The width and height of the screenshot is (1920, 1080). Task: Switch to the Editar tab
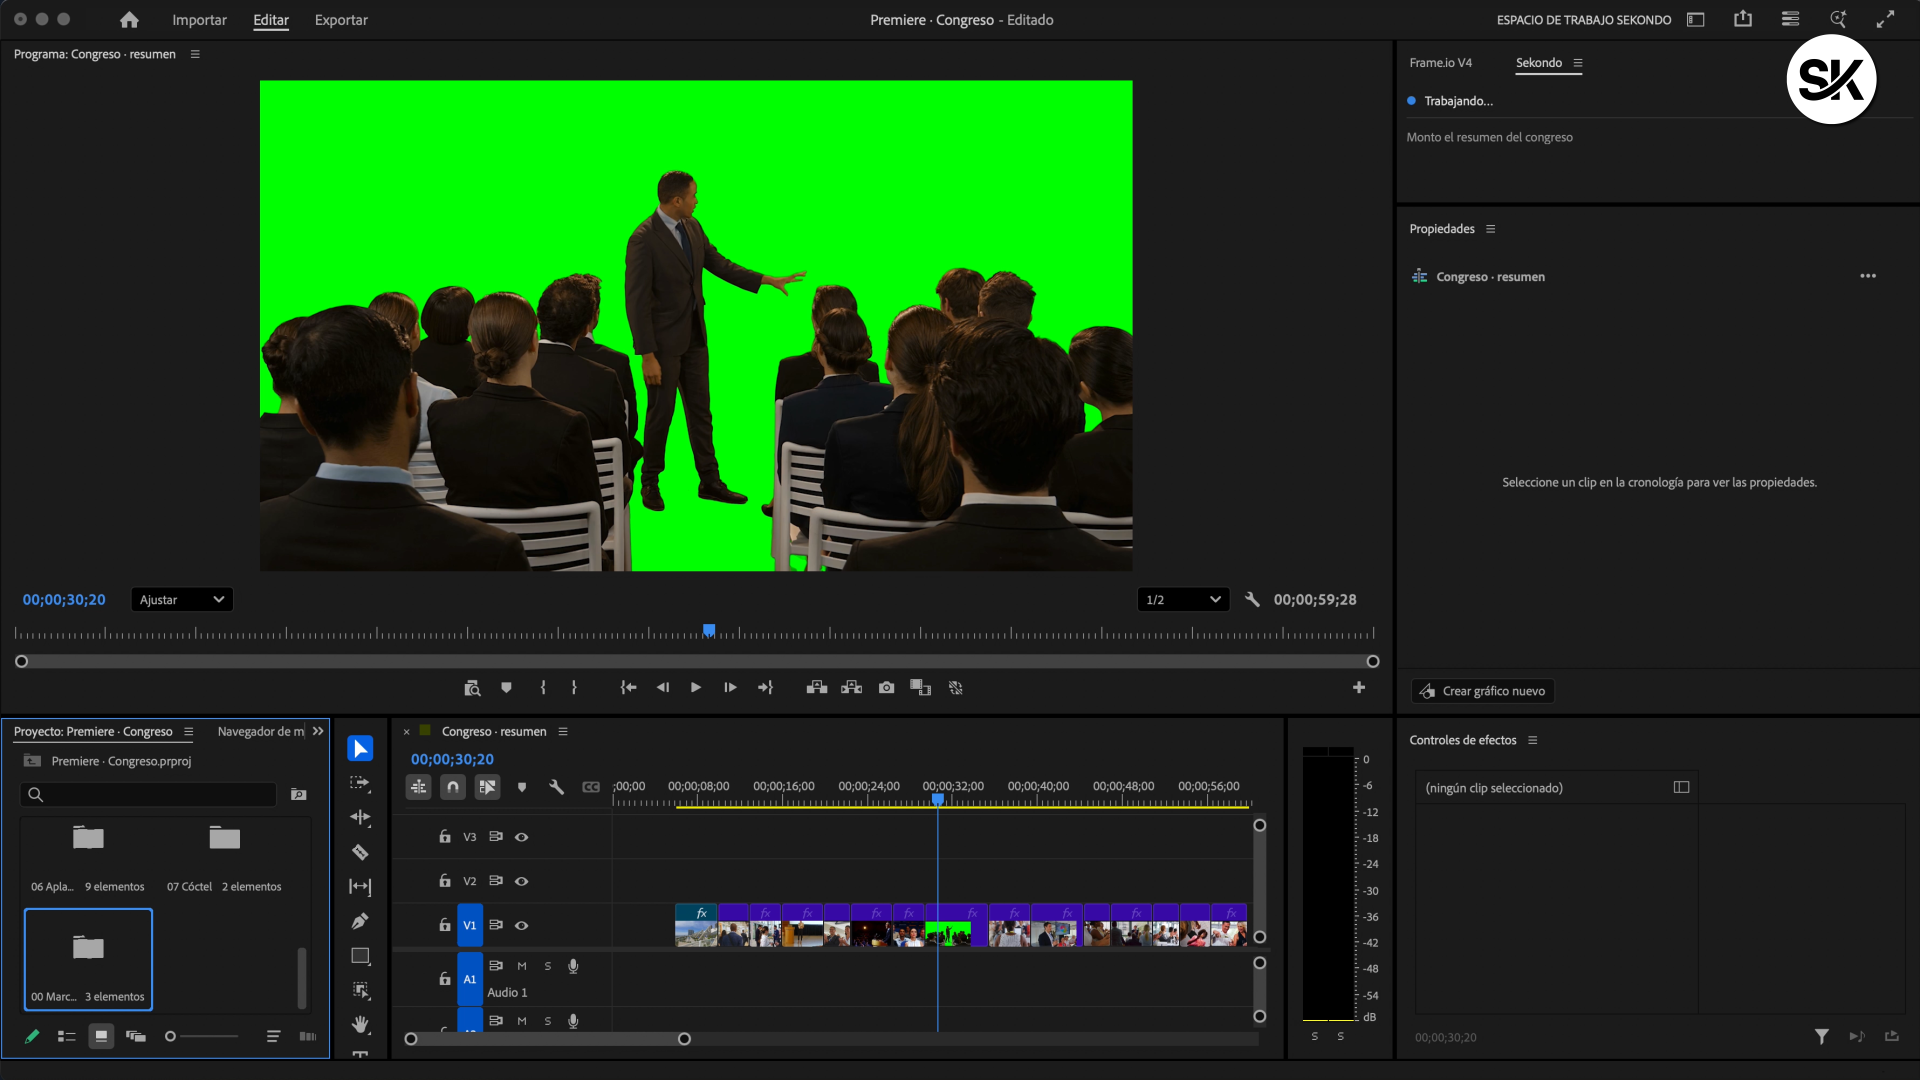(x=271, y=20)
